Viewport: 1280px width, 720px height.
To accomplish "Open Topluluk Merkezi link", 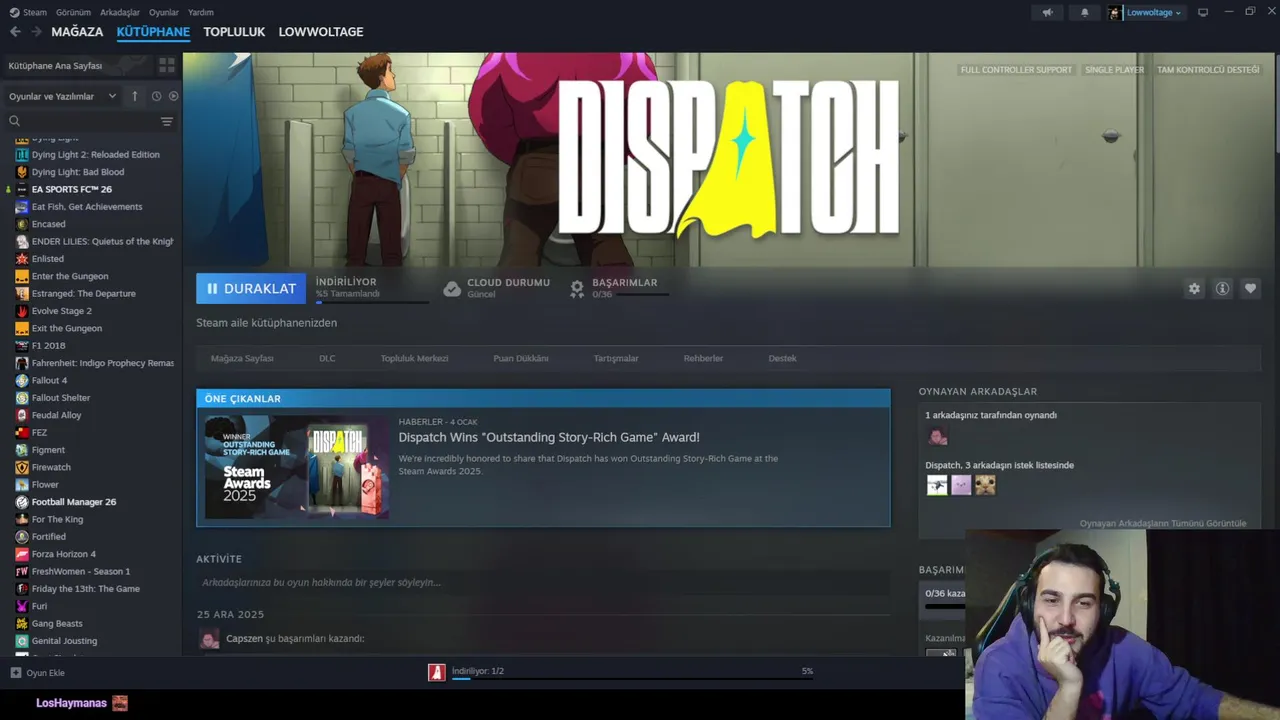I will [414, 358].
